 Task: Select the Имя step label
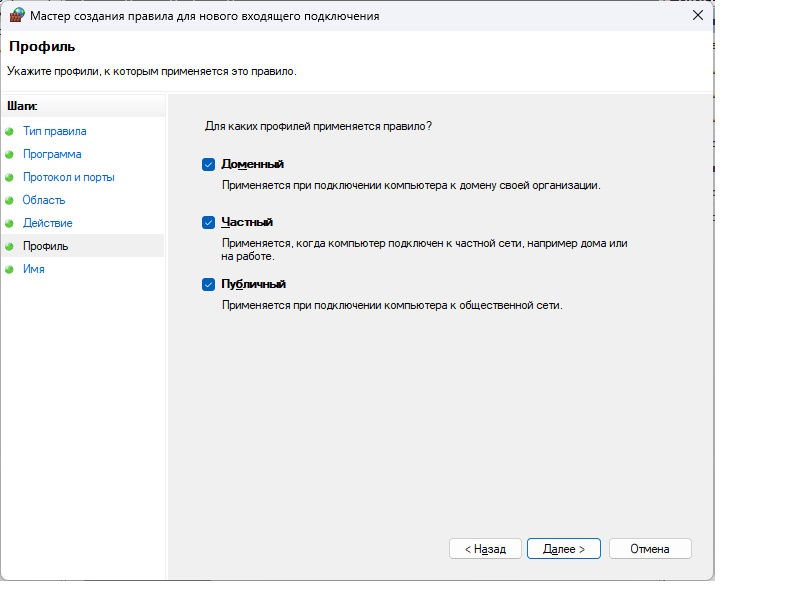tap(33, 269)
